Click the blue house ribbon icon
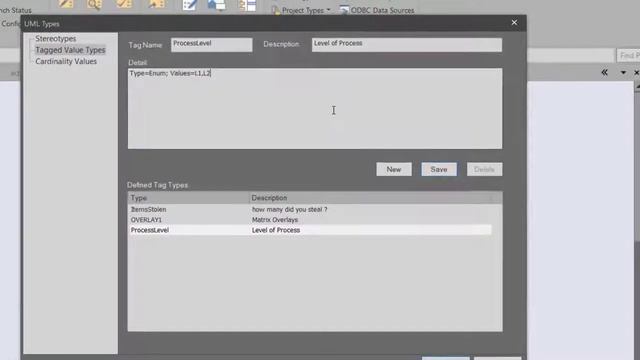The height and width of the screenshot is (360, 640). pos(216,4)
